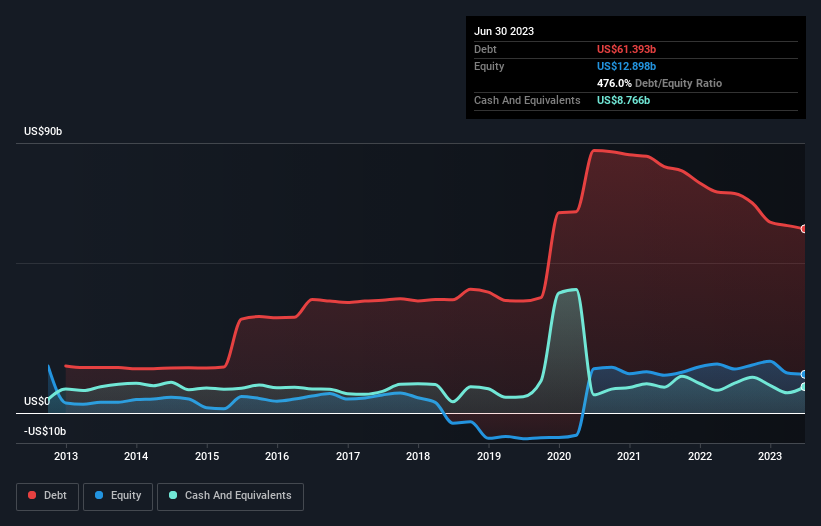Click the 2016 x-axis label
The height and width of the screenshot is (526, 821).
click(277, 456)
